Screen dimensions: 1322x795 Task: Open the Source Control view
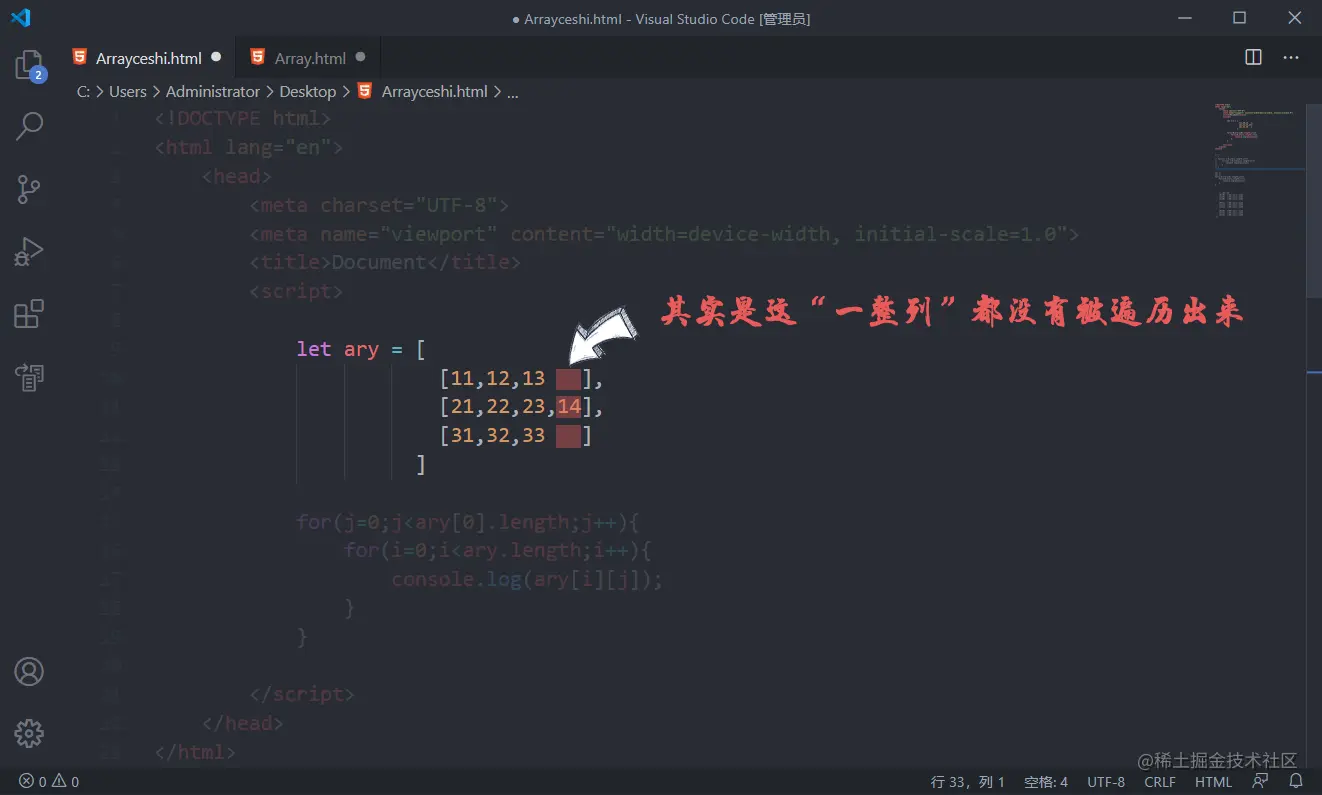pyautogui.click(x=29, y=188)
